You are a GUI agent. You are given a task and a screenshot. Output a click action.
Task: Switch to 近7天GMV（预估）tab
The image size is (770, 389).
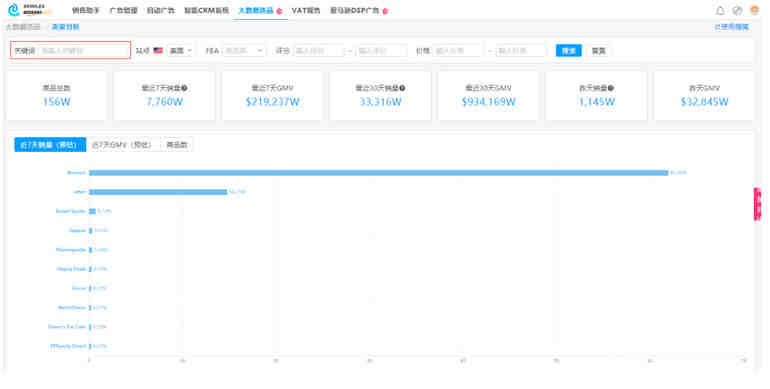pos(122,145)
